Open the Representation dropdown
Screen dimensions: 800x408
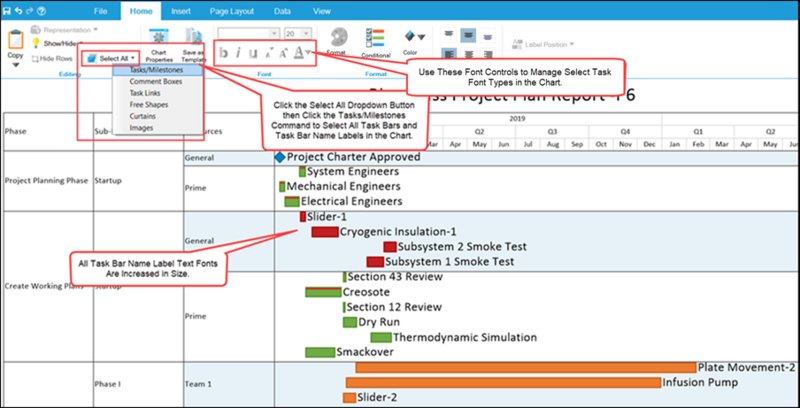click(64, 30)
